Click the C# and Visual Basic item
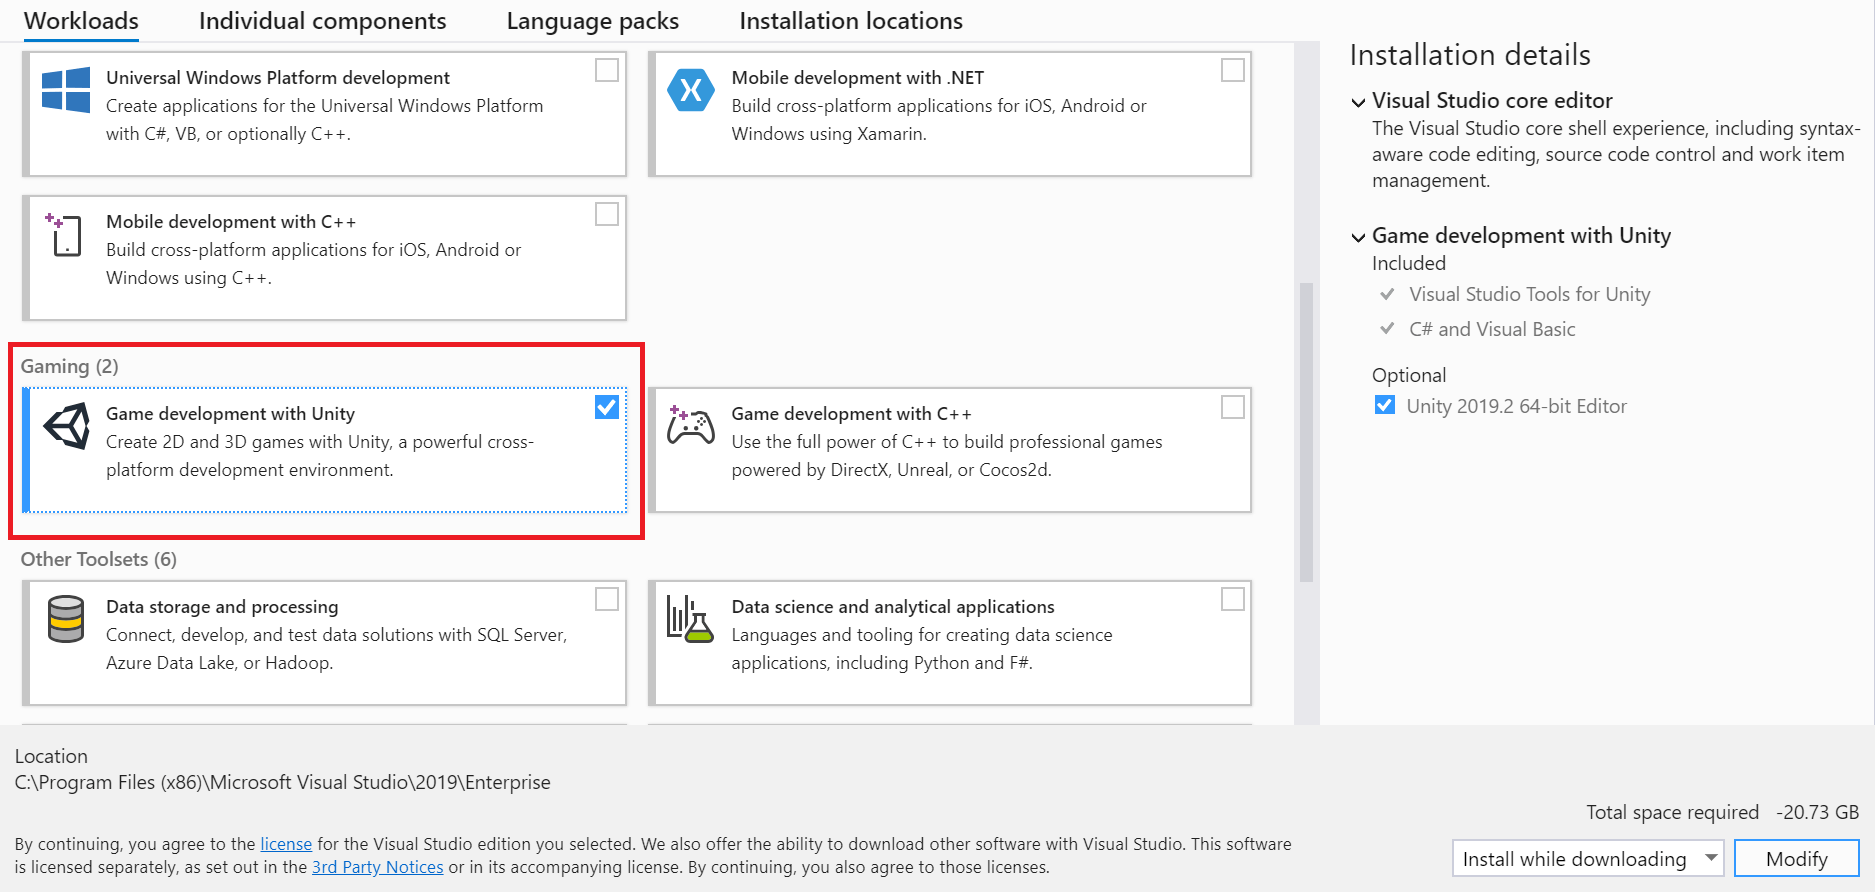This screenshot has width=1875, height=892. [x=1492, y=329]
